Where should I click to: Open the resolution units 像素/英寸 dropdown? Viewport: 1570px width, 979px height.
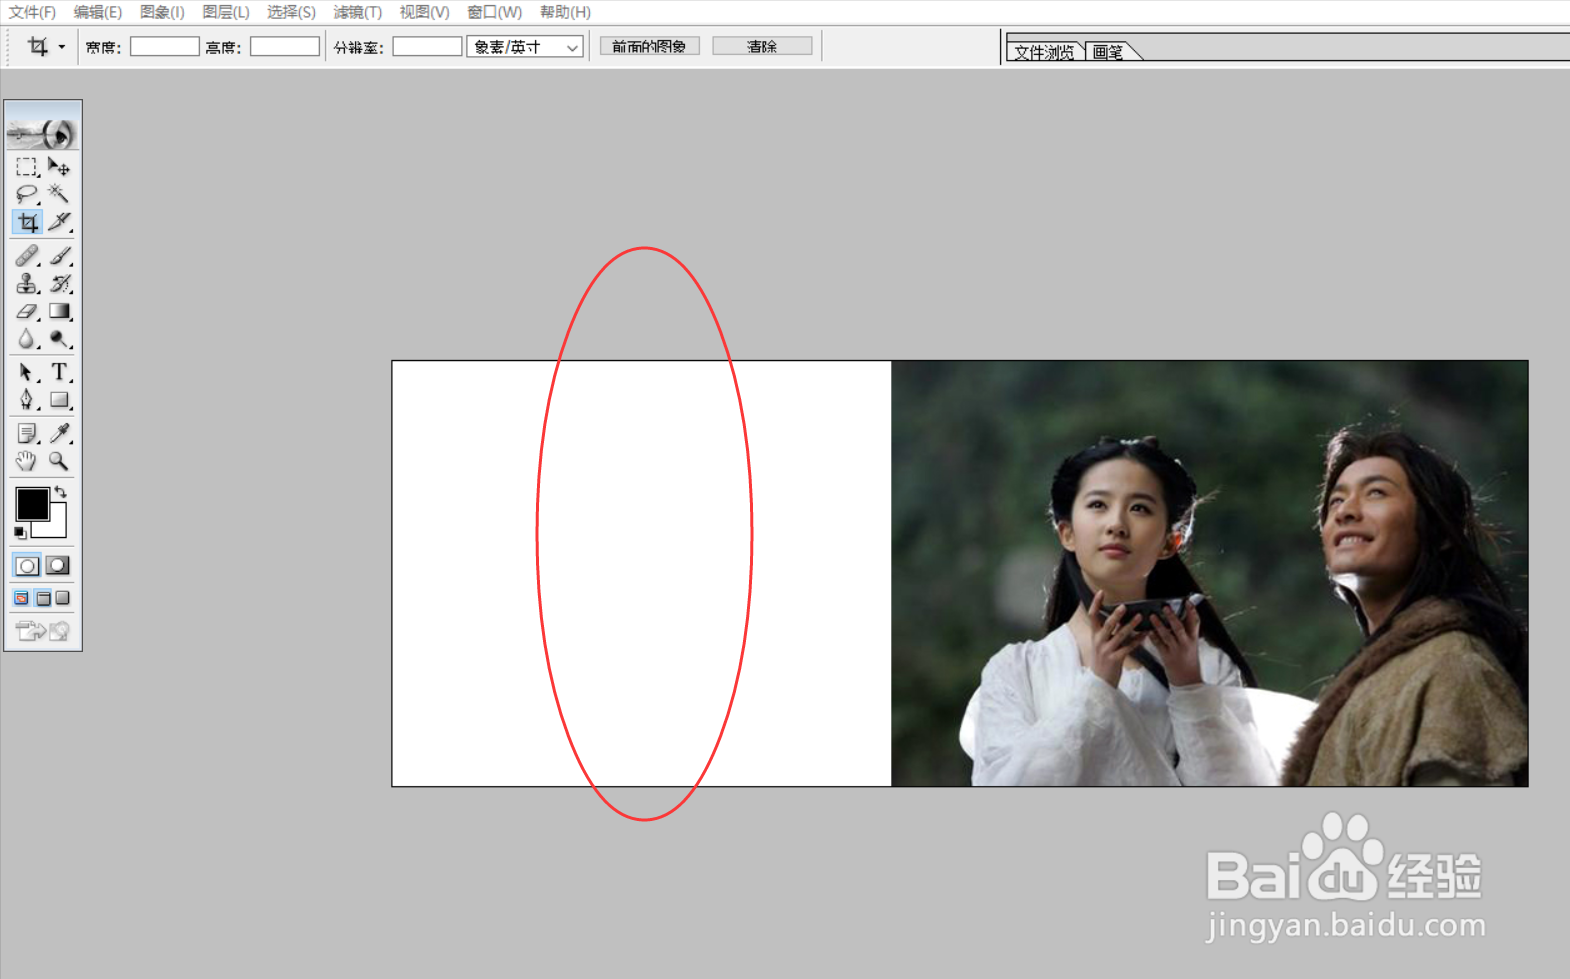coord(525,47)
